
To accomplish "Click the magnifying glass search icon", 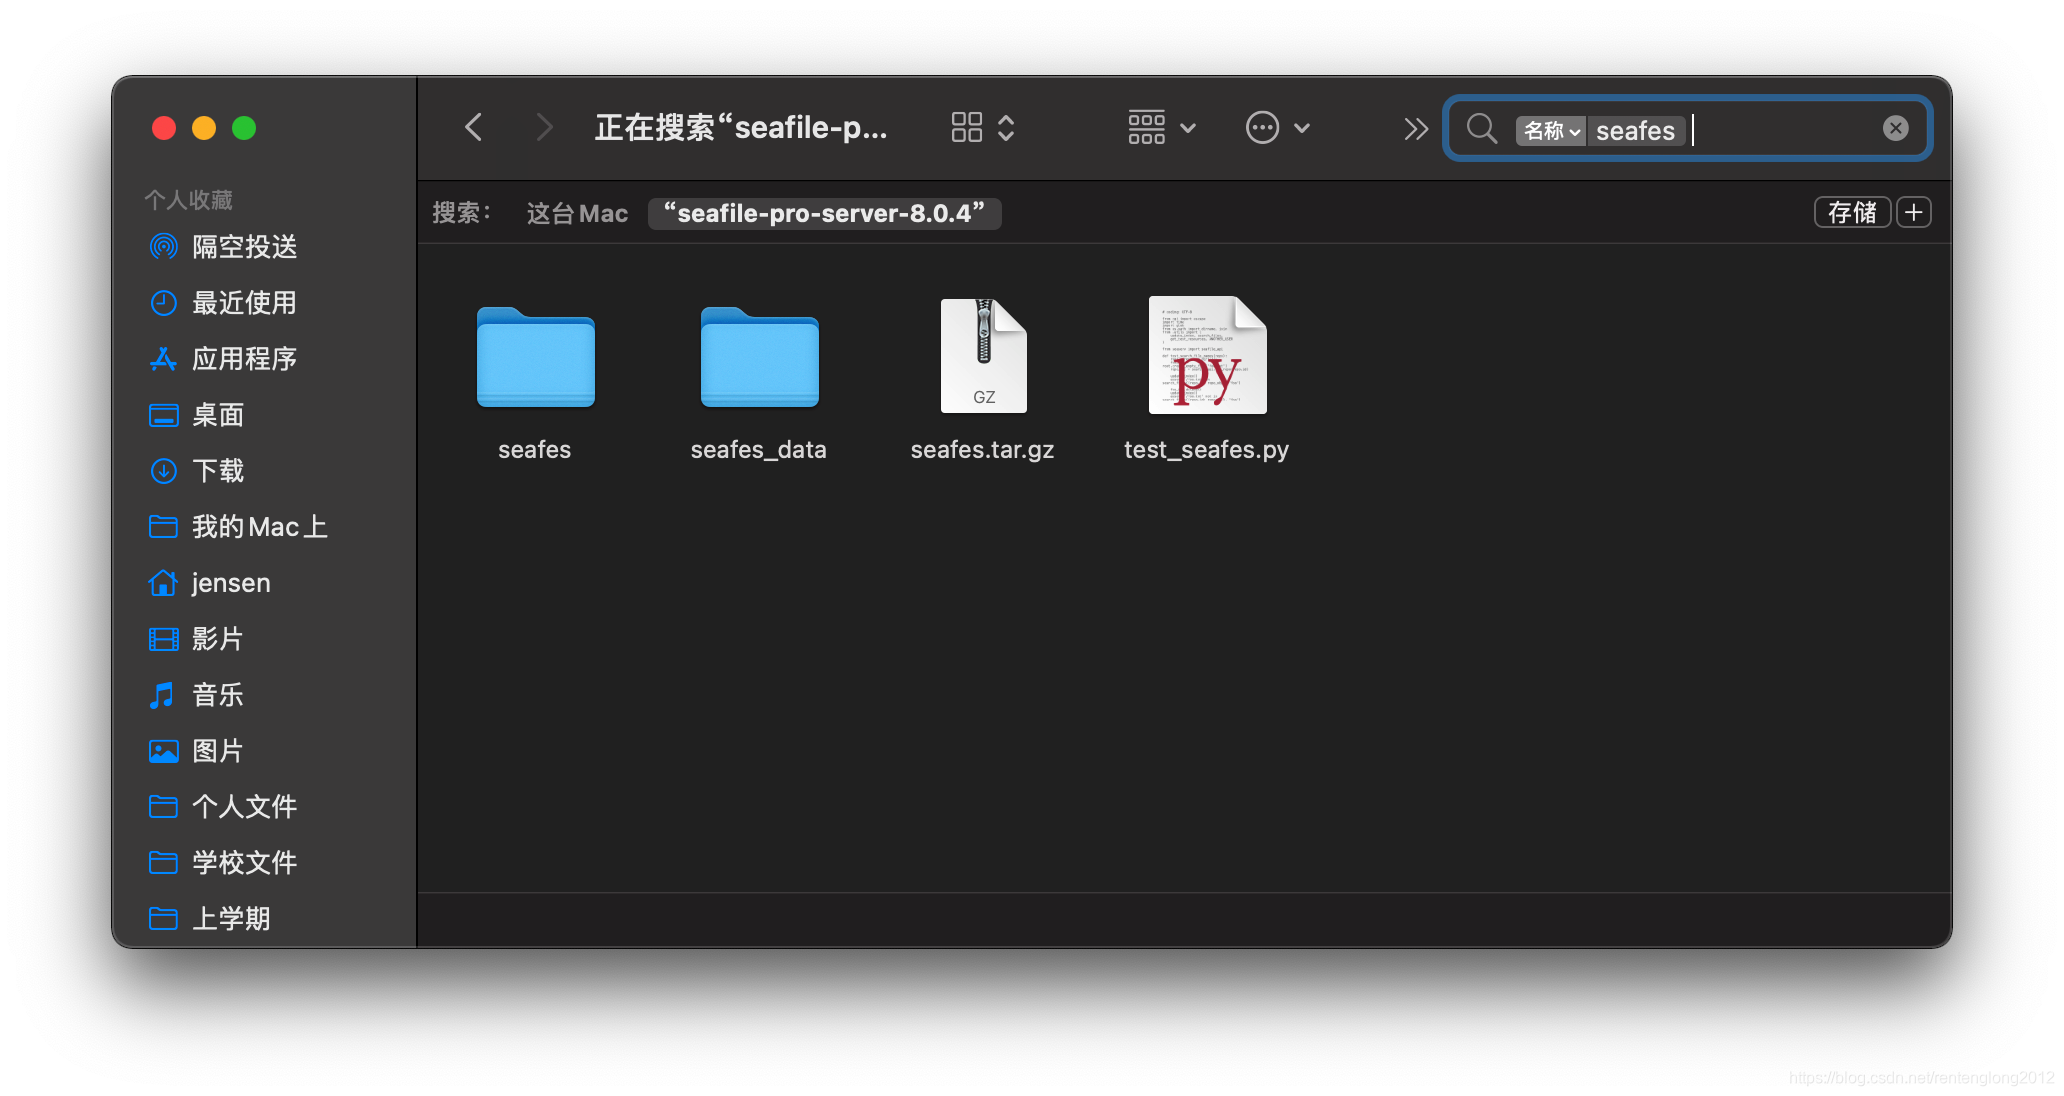I will click(1481, 128).
